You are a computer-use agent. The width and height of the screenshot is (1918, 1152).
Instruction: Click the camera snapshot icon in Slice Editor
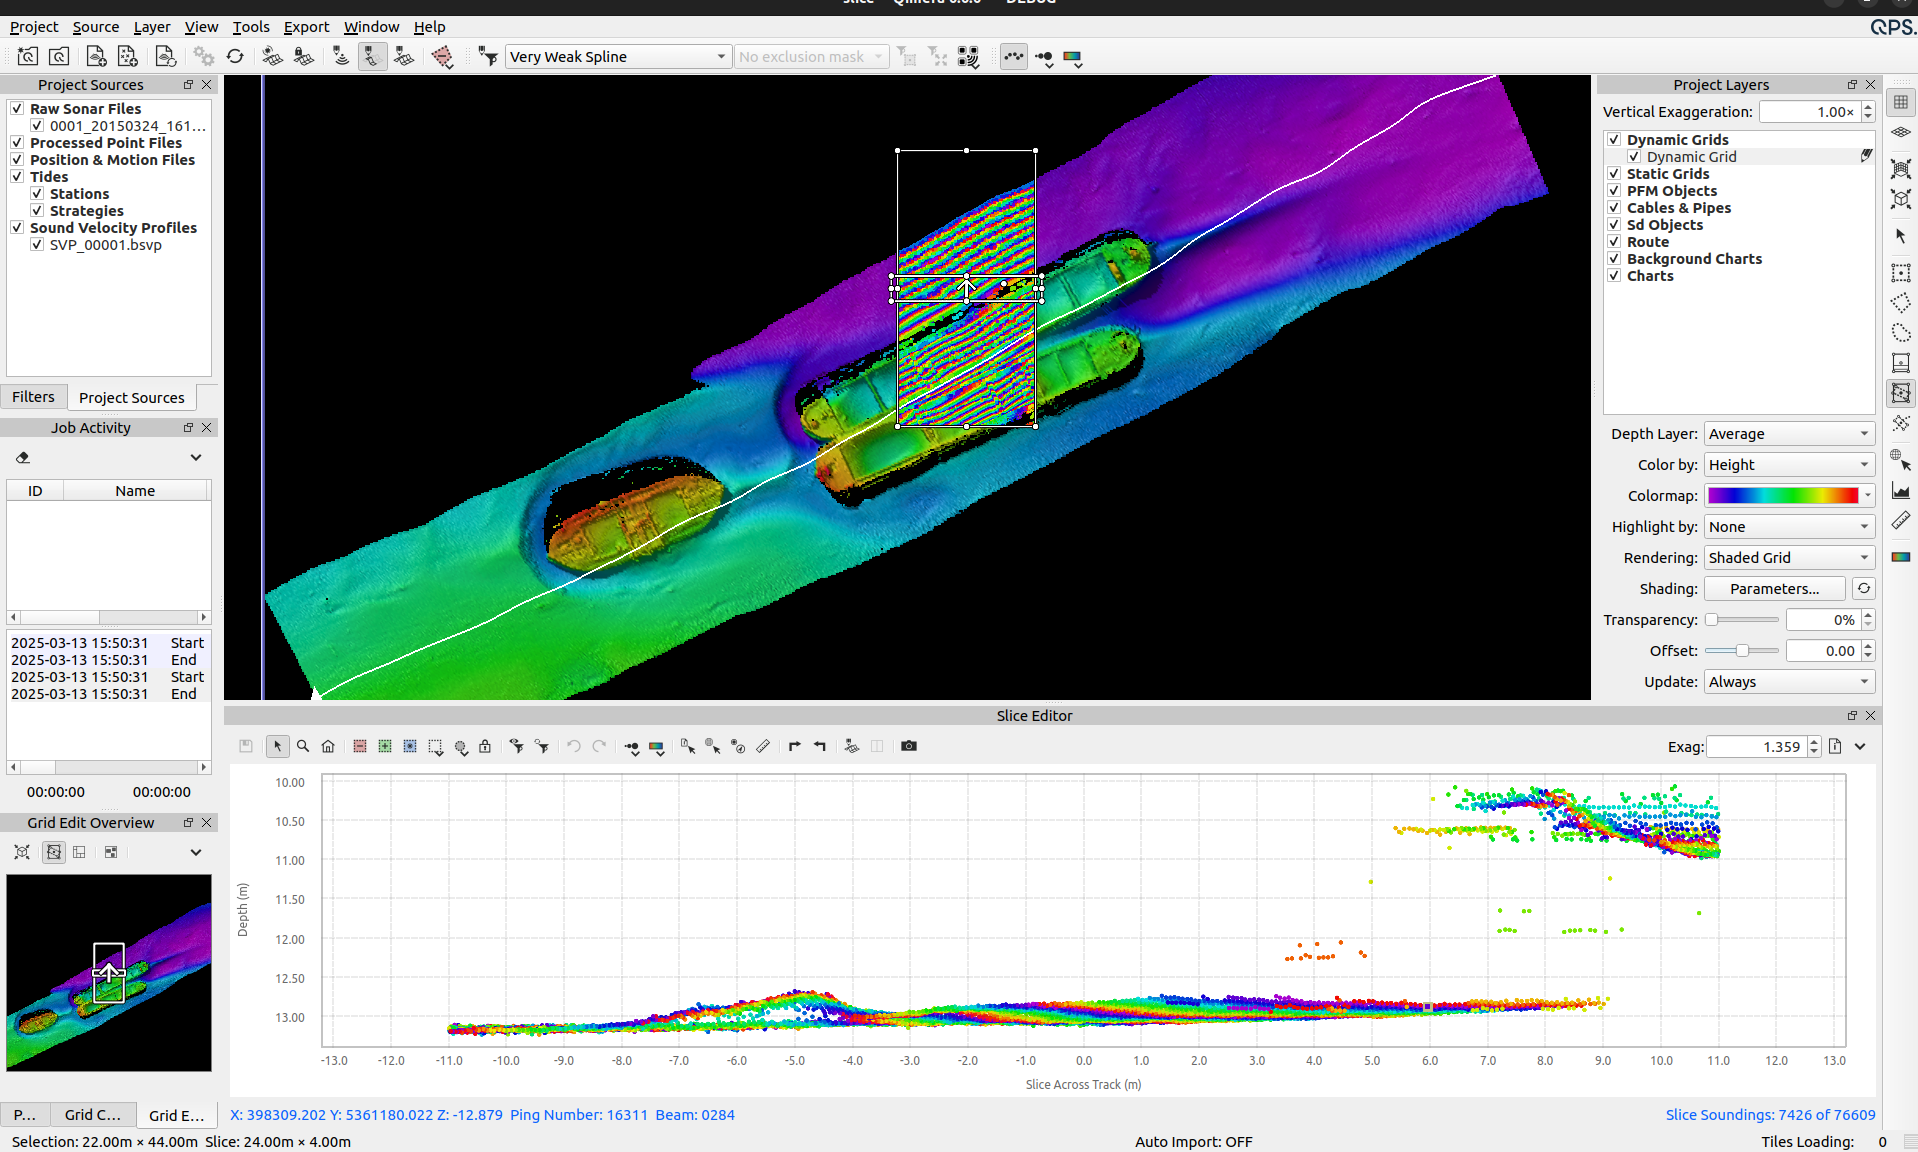908,746
